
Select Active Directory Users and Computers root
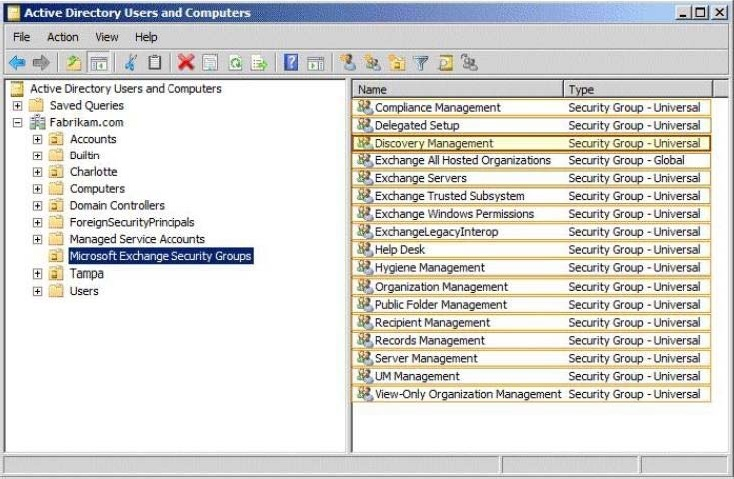pyautogui.click(x=125, y=88)
